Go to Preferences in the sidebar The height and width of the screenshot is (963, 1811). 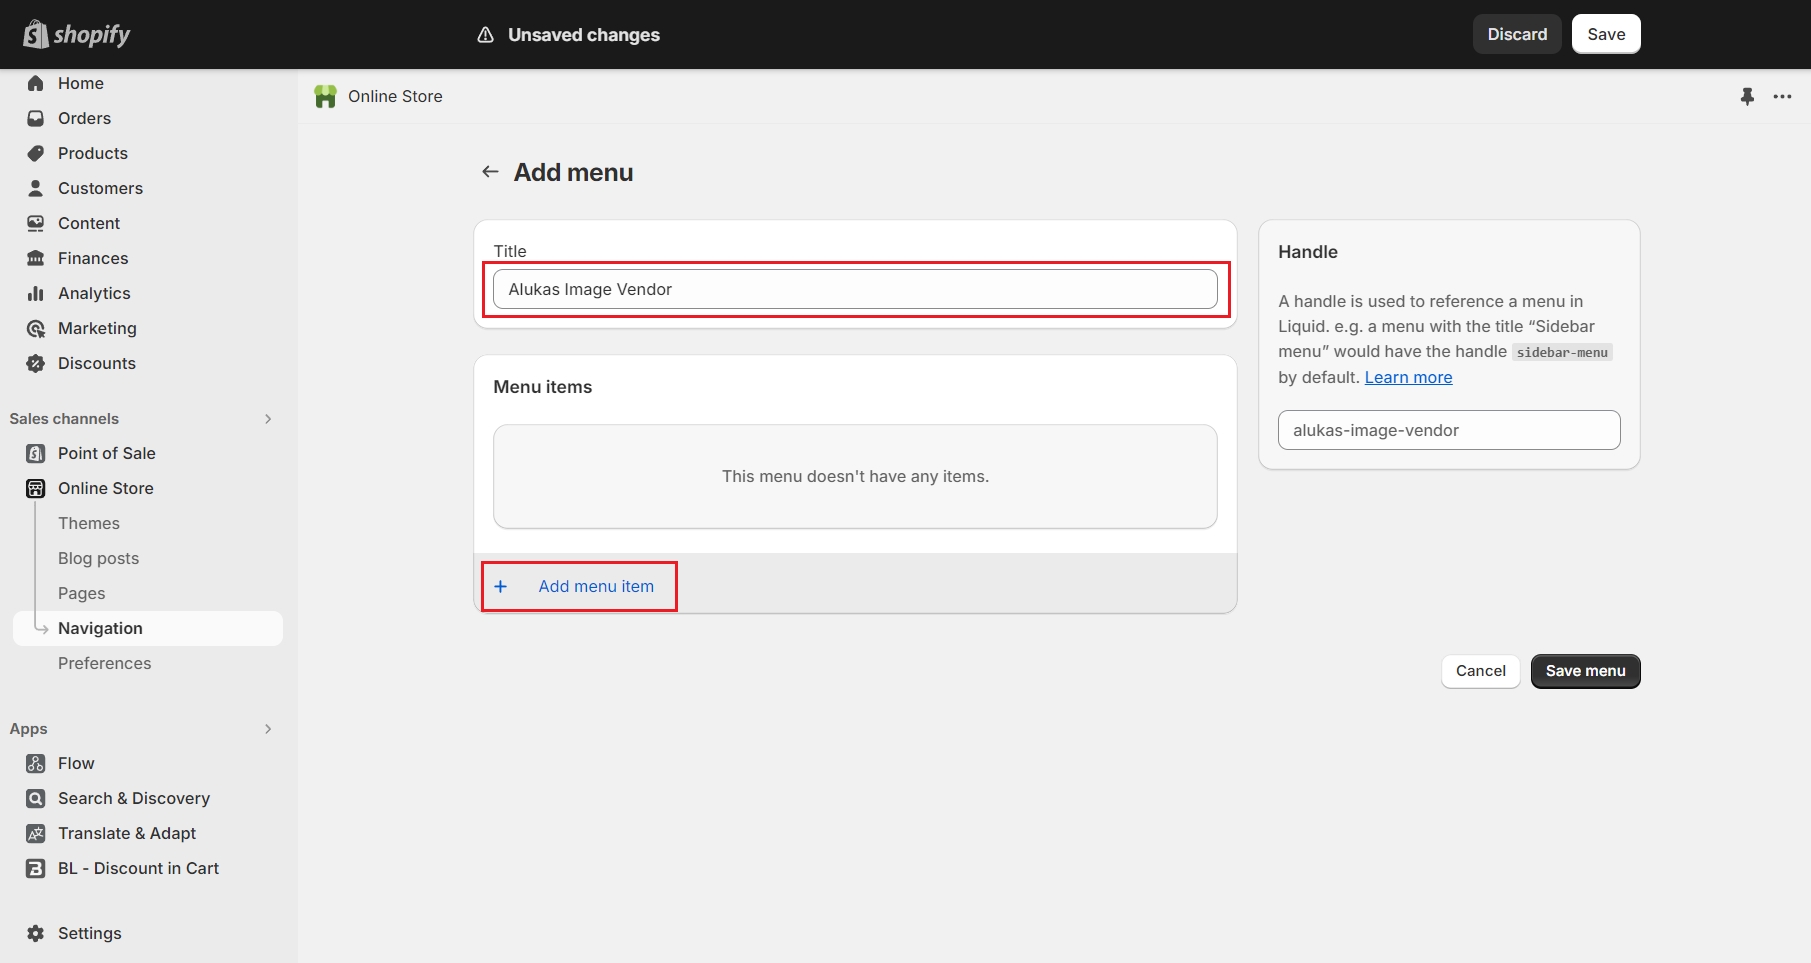pyautogui.click(x=105, y=663)
